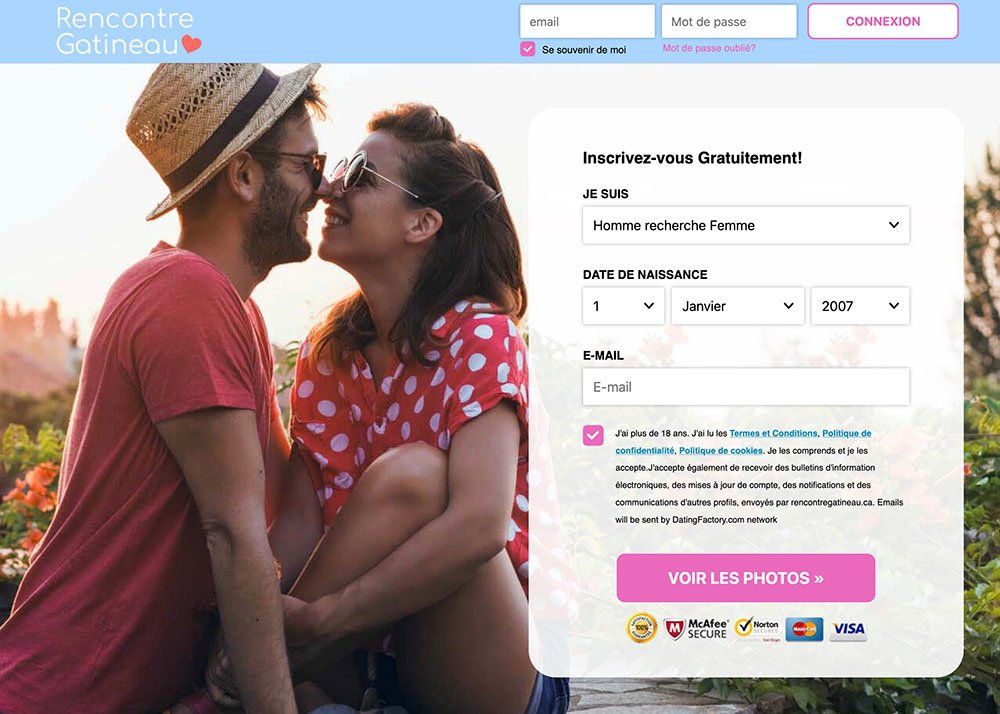The width and height of the screenshot is (1000, 714).
Task: Click the Rencontre Gatineau heart logo
Action: tap(128, 31)
